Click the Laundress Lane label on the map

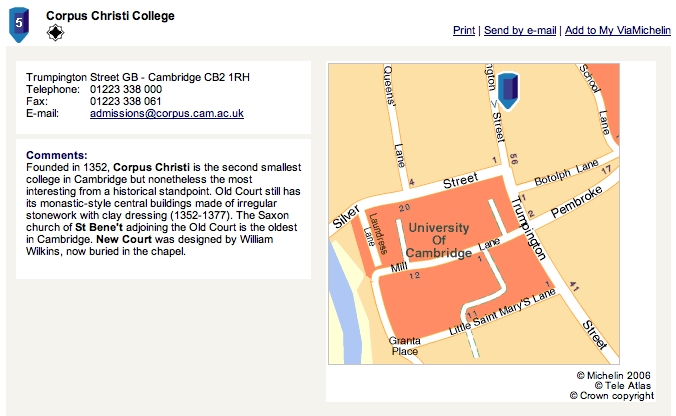(374, 233)
